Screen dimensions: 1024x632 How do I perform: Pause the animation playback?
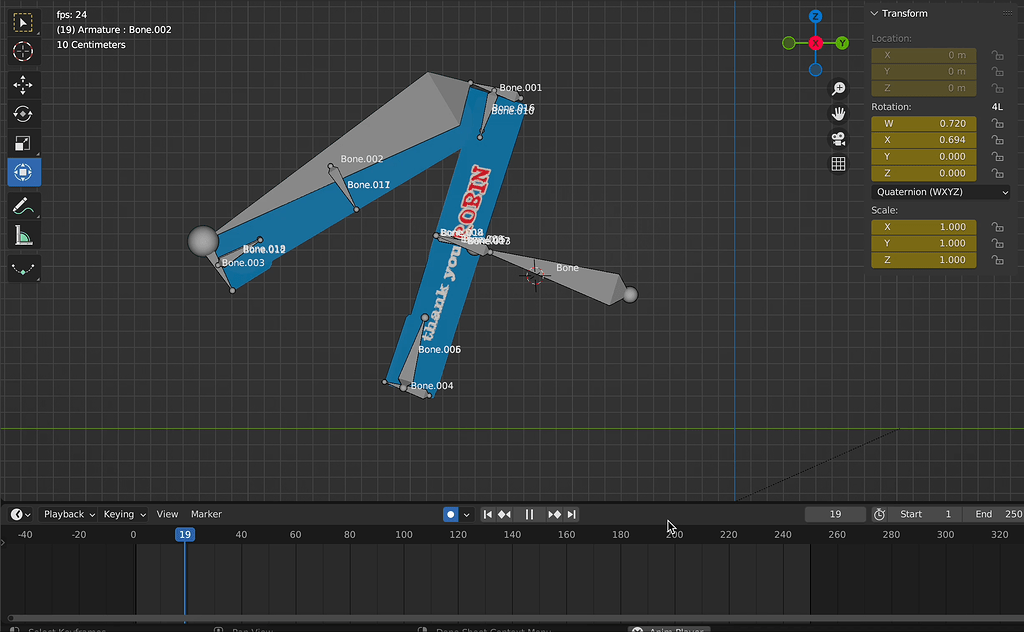(529, 514)
